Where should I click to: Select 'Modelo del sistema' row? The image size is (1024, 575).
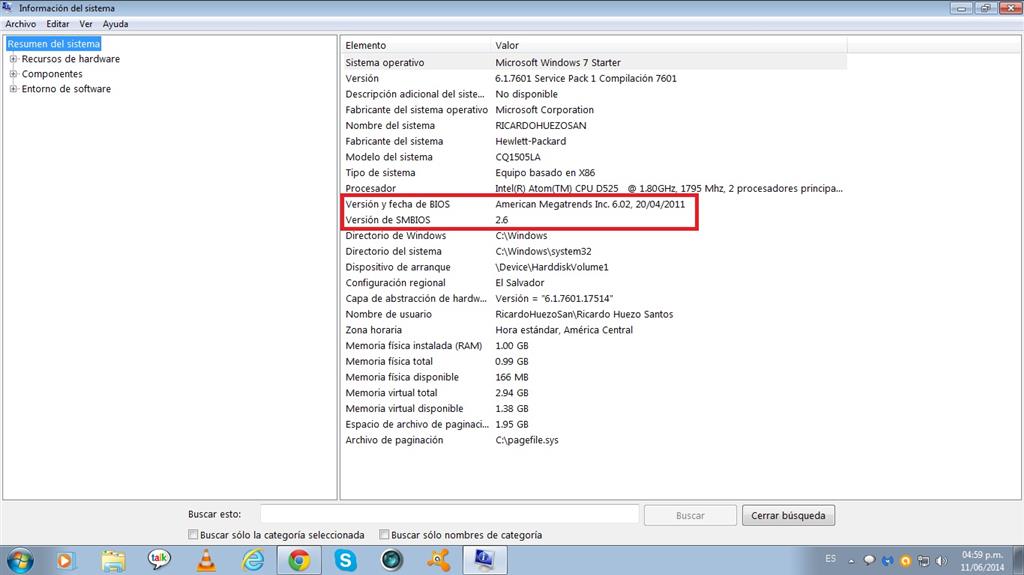594,157
